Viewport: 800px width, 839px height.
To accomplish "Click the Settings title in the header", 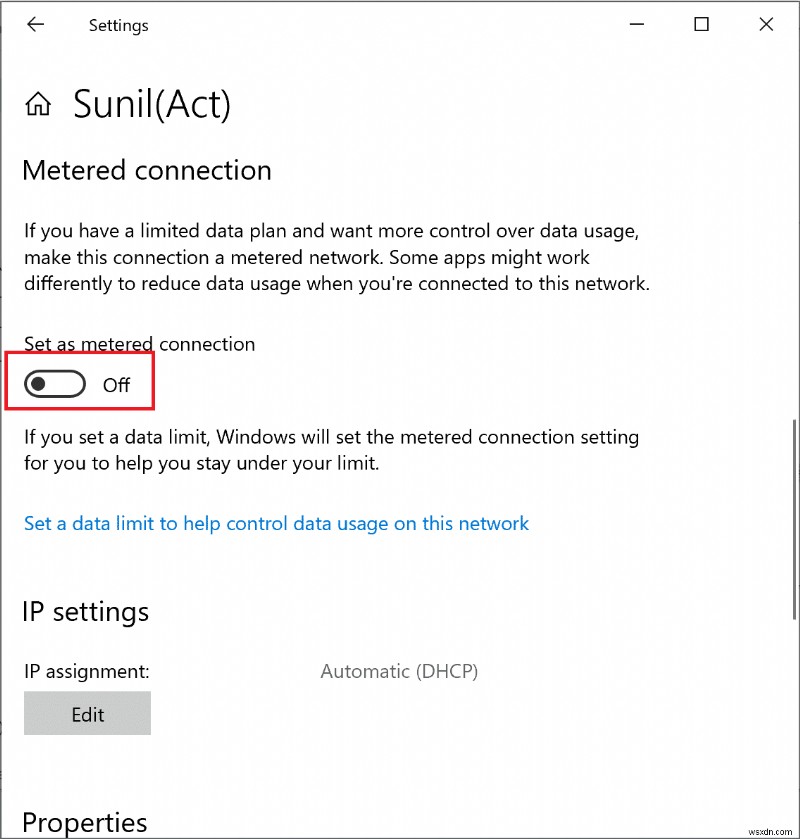I will pyautogui.click(x=118, y=25).
